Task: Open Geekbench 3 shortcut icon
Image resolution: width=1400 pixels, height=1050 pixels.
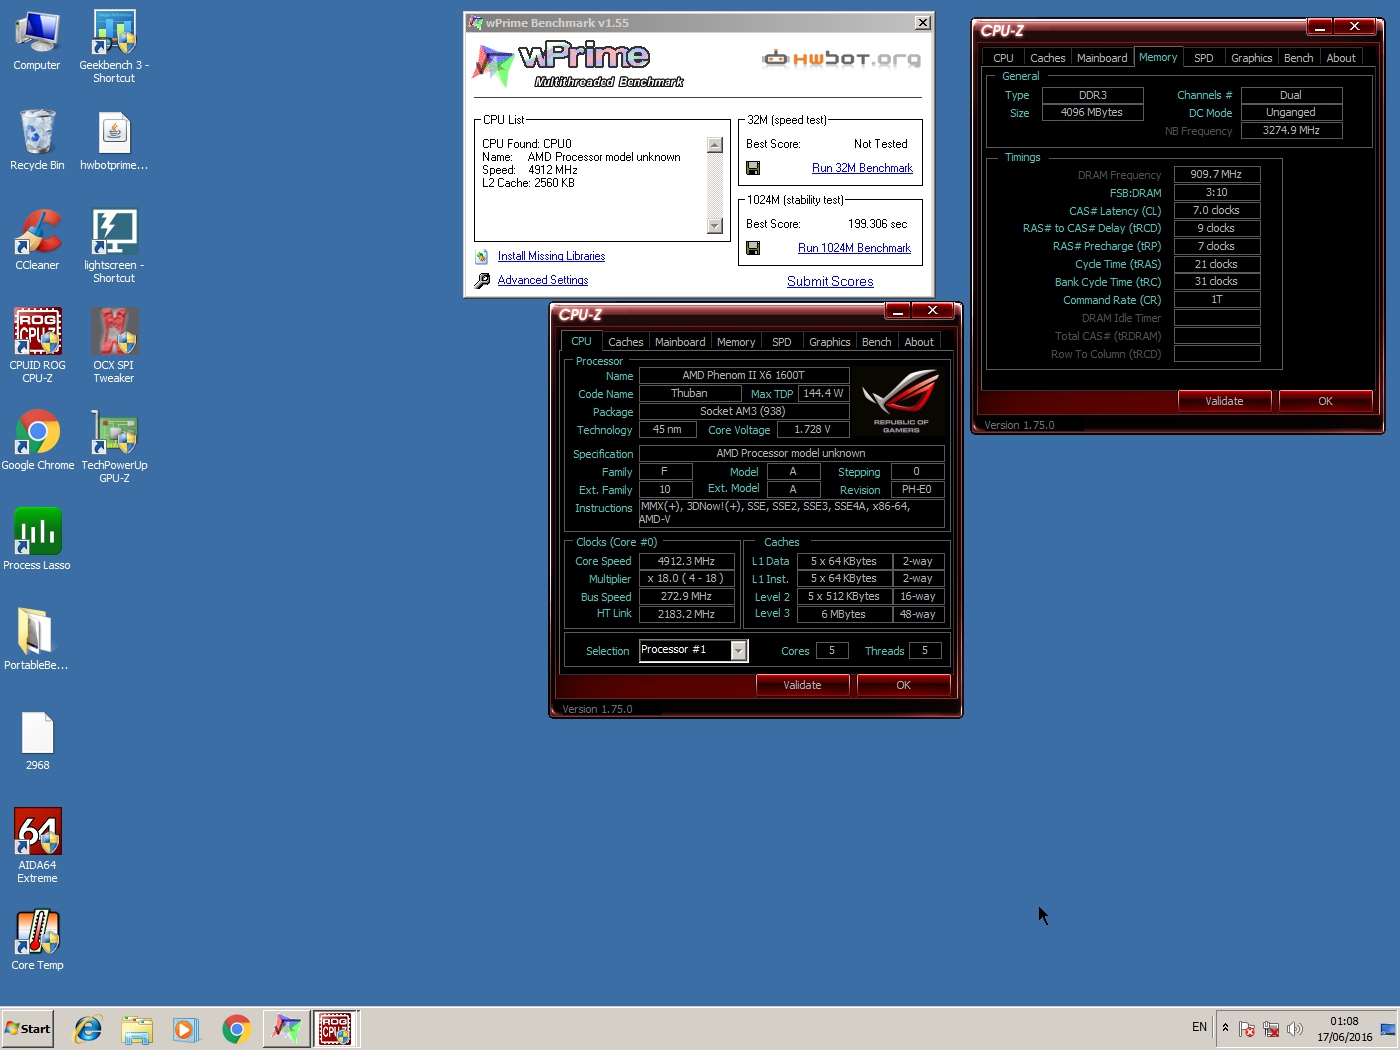Action: 114,47
